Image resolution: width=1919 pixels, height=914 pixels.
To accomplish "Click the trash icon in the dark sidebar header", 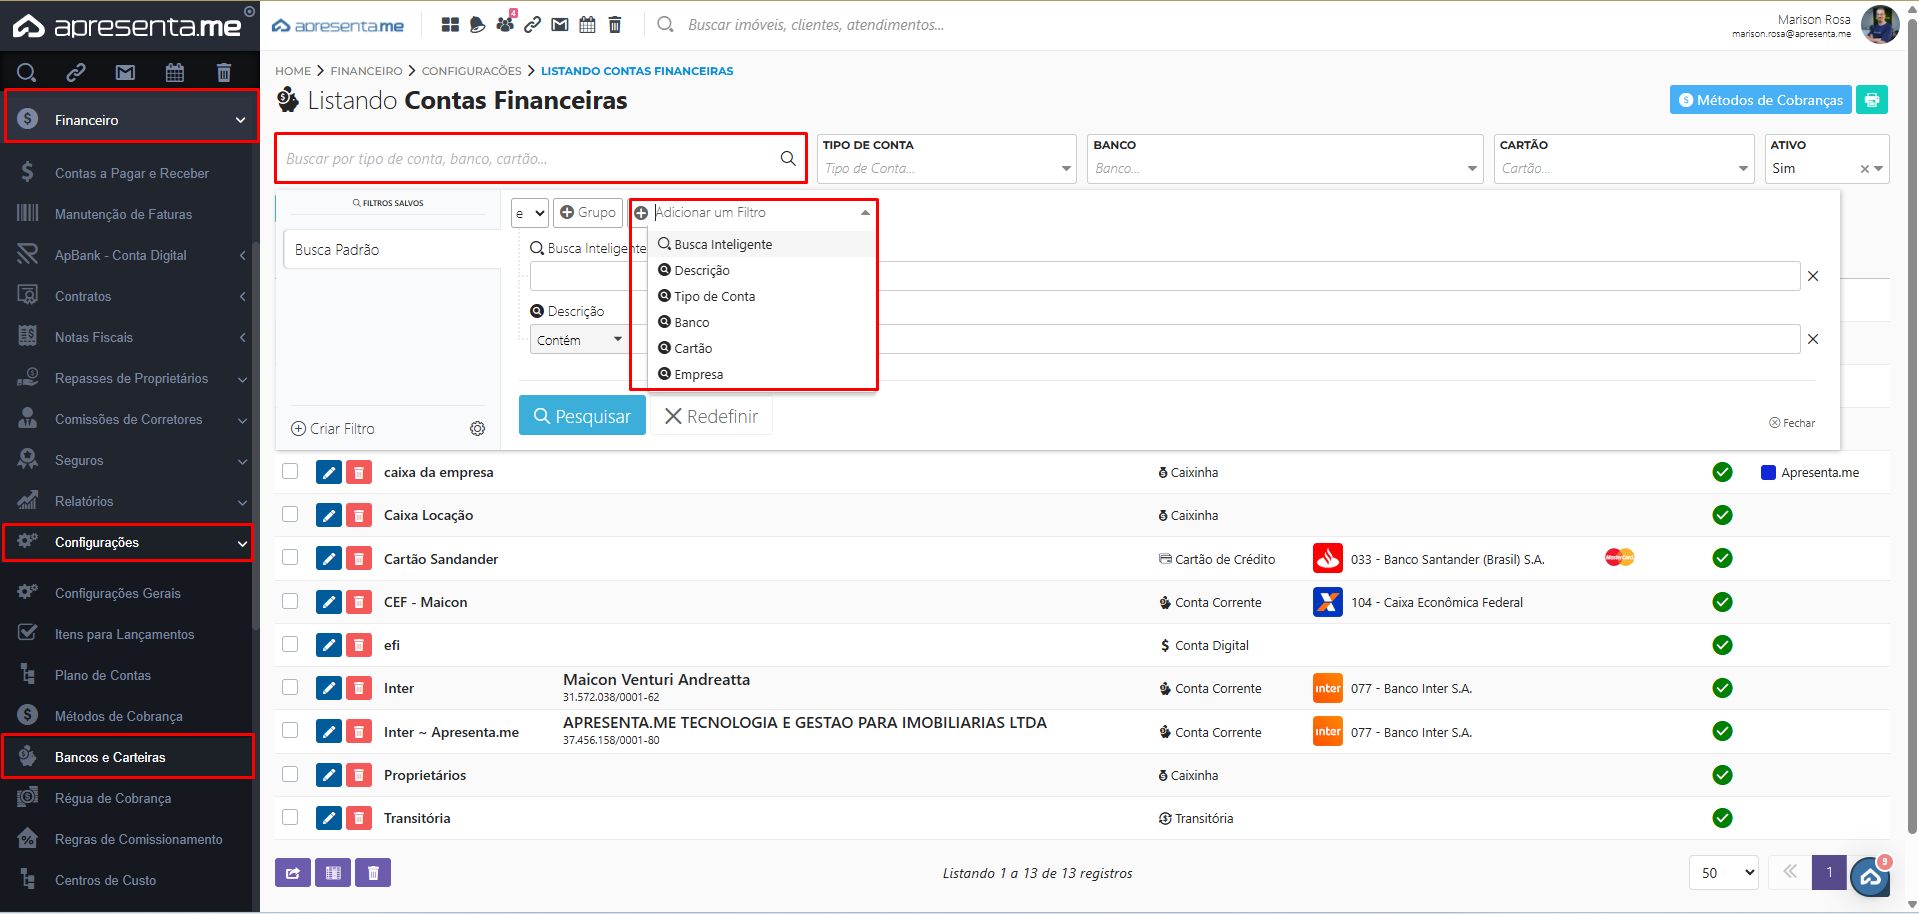I will (224, 72).
